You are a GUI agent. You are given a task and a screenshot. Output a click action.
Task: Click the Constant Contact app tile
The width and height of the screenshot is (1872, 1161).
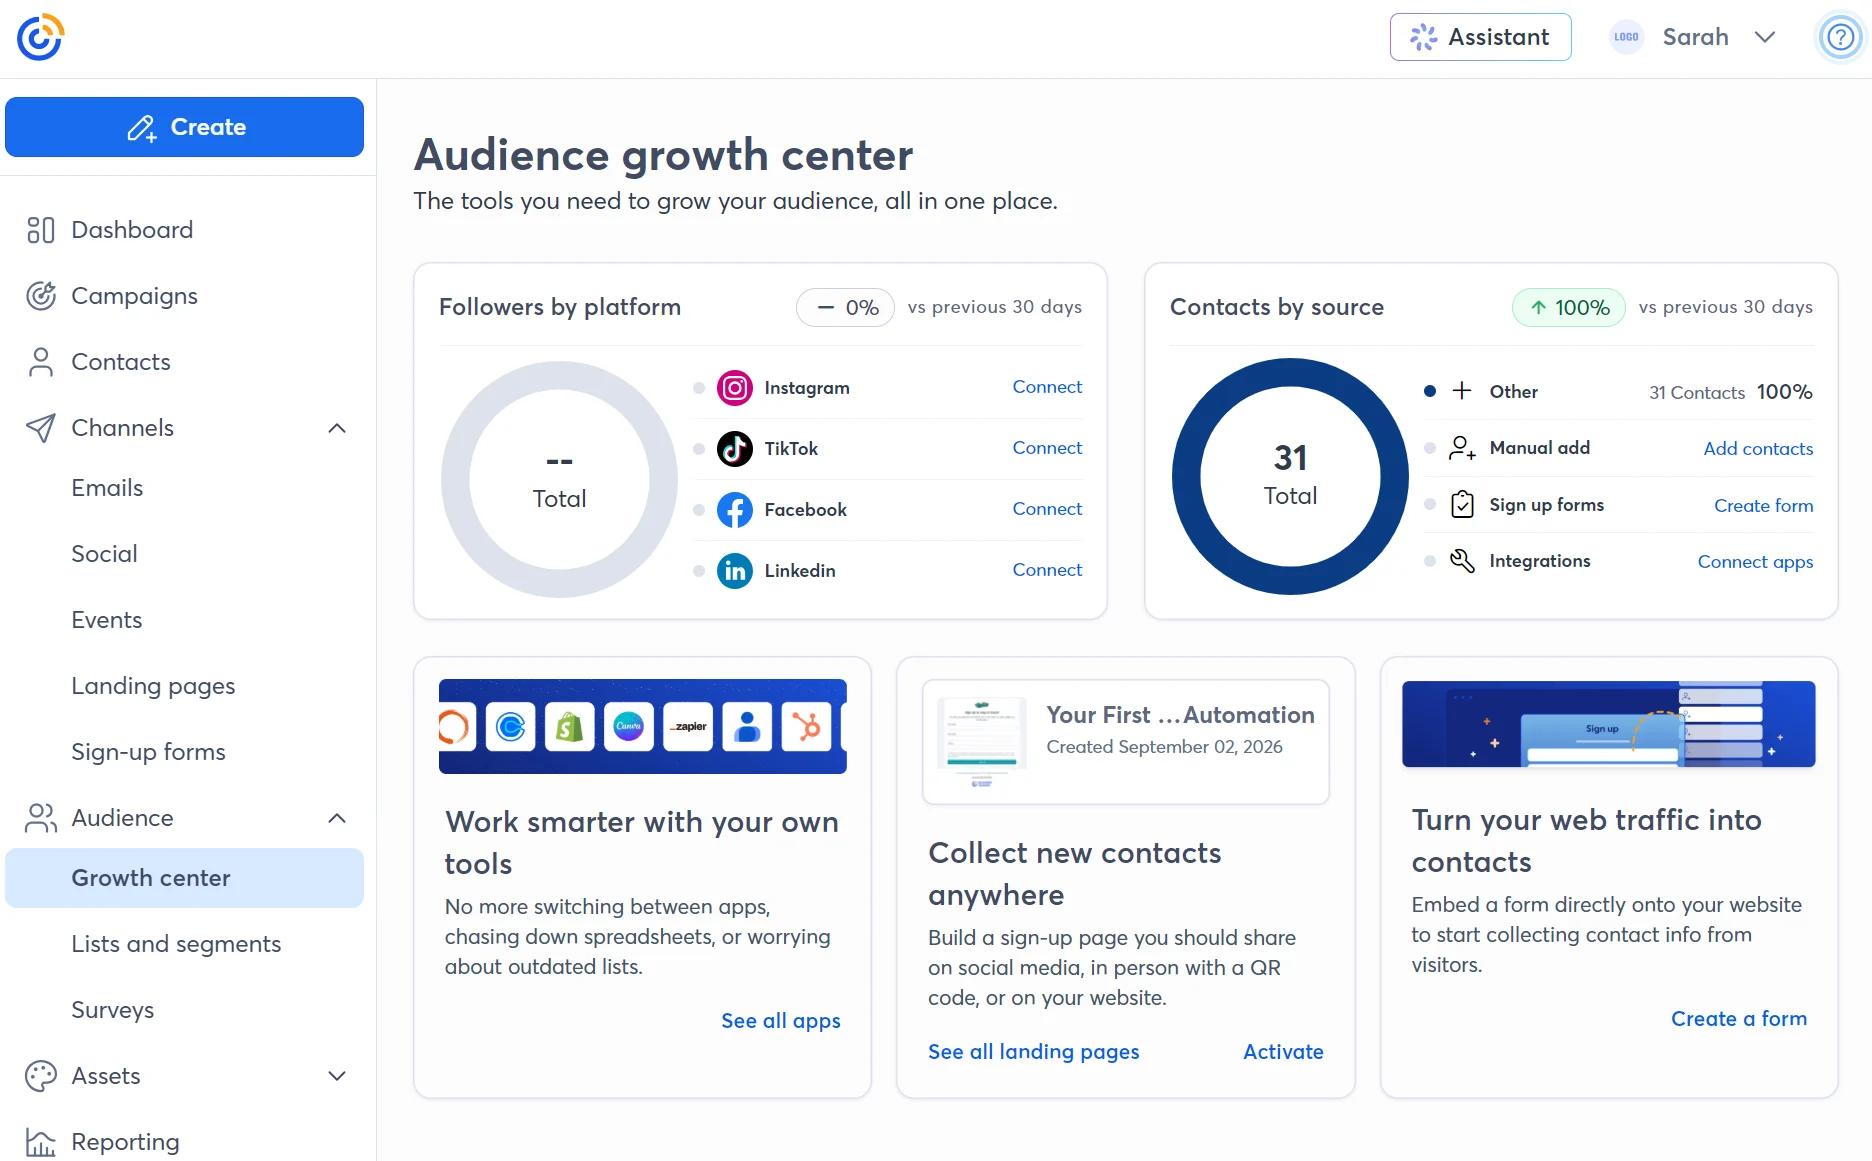[x=511, y=727]
